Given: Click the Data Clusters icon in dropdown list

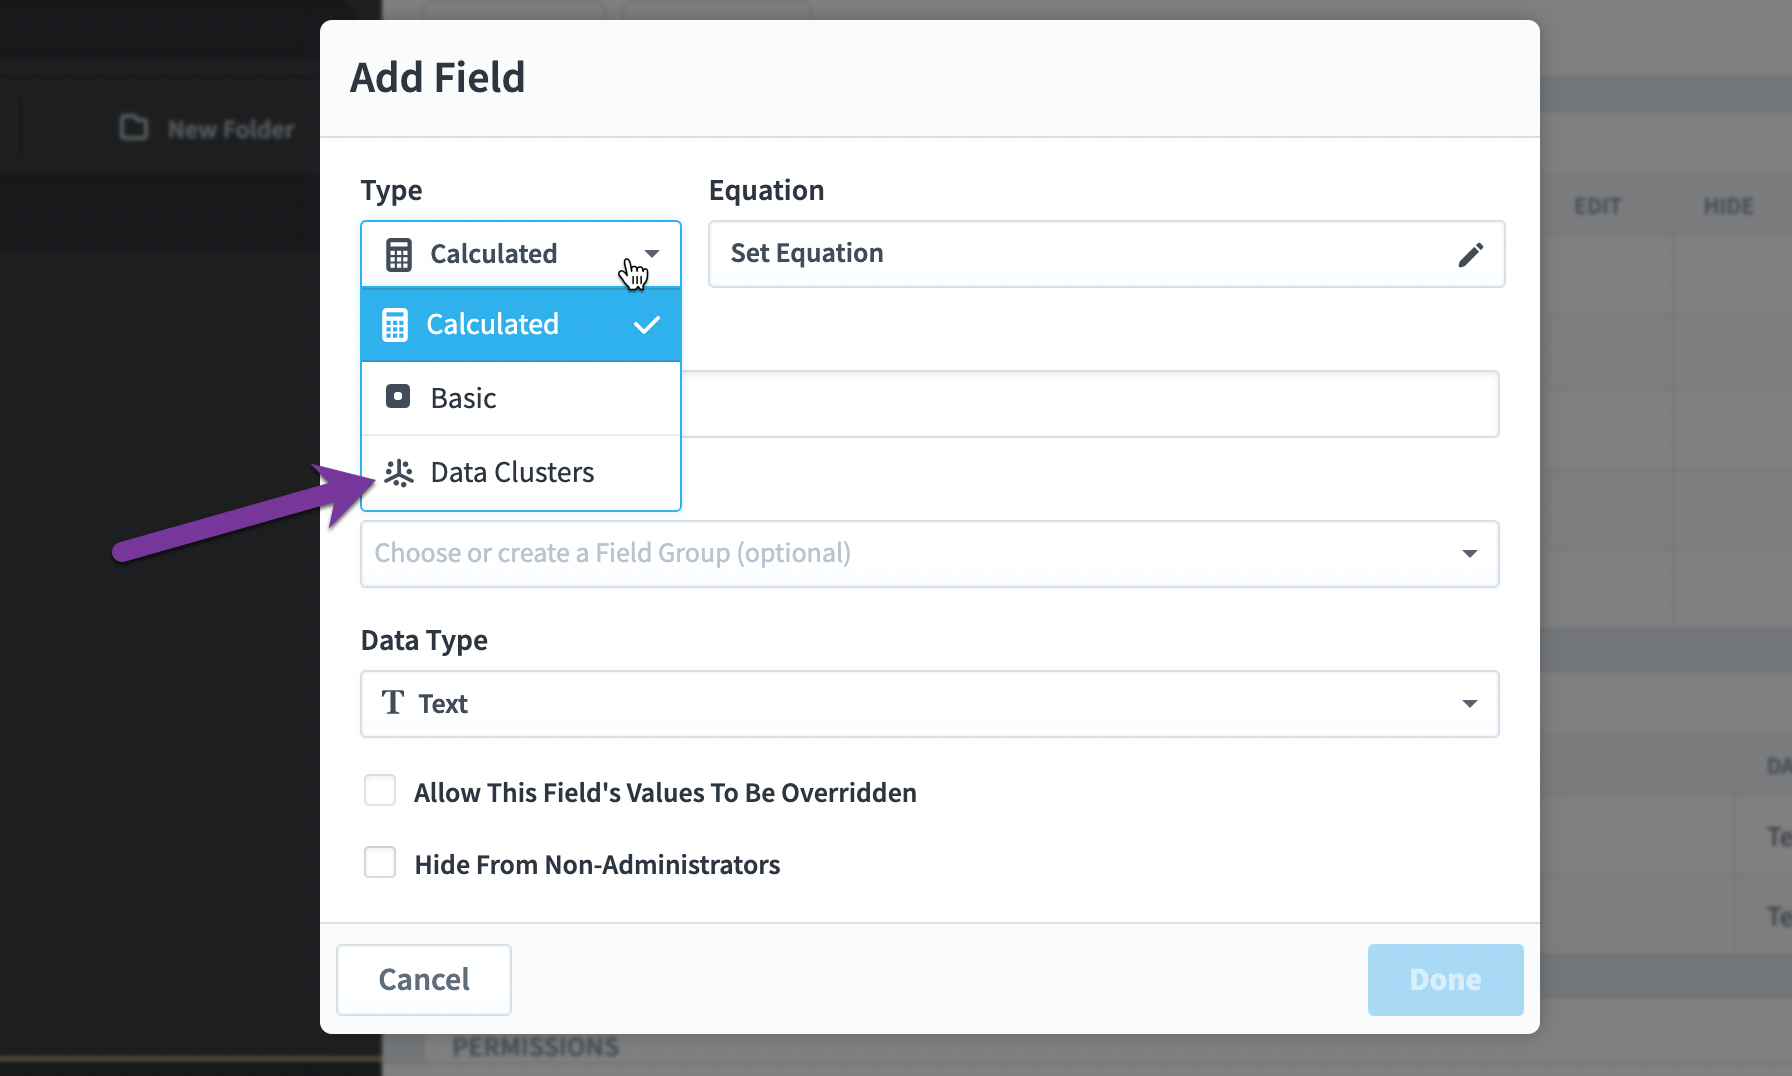Looking at the screenshot, I should pyautogui.click(x=399, y=473).
